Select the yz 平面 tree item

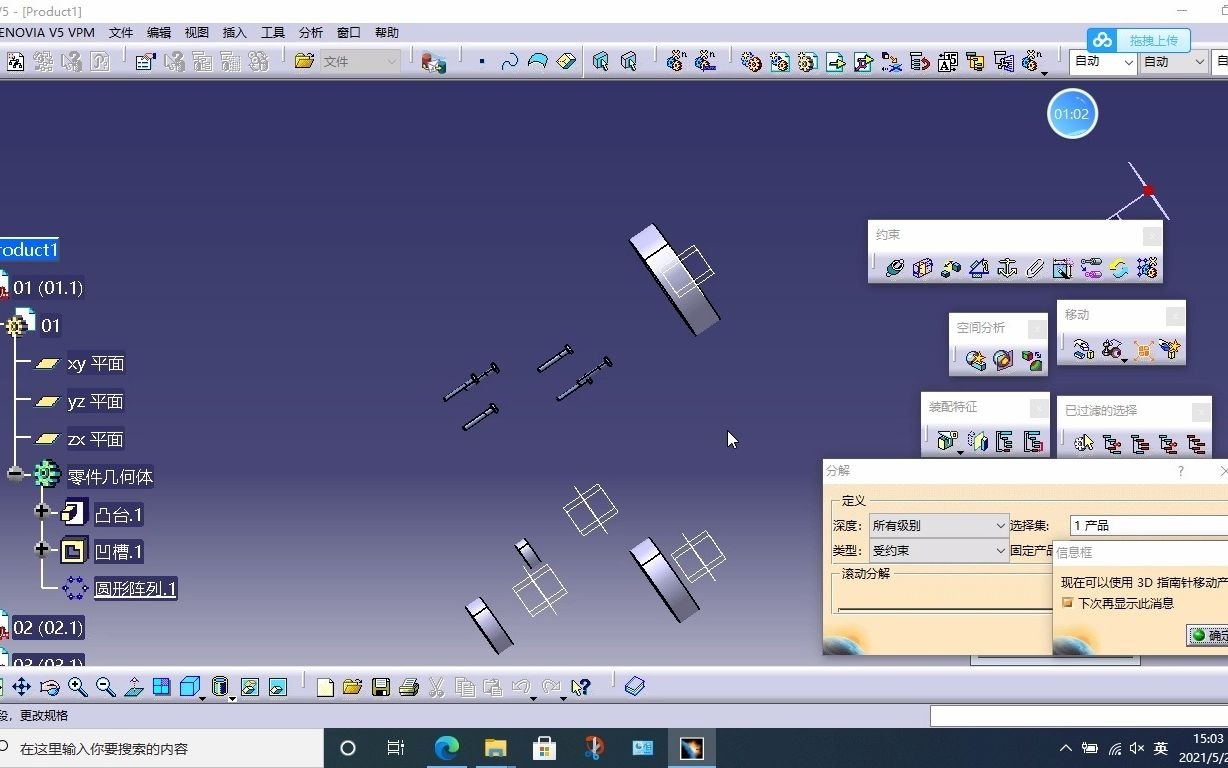click(95, 402)
